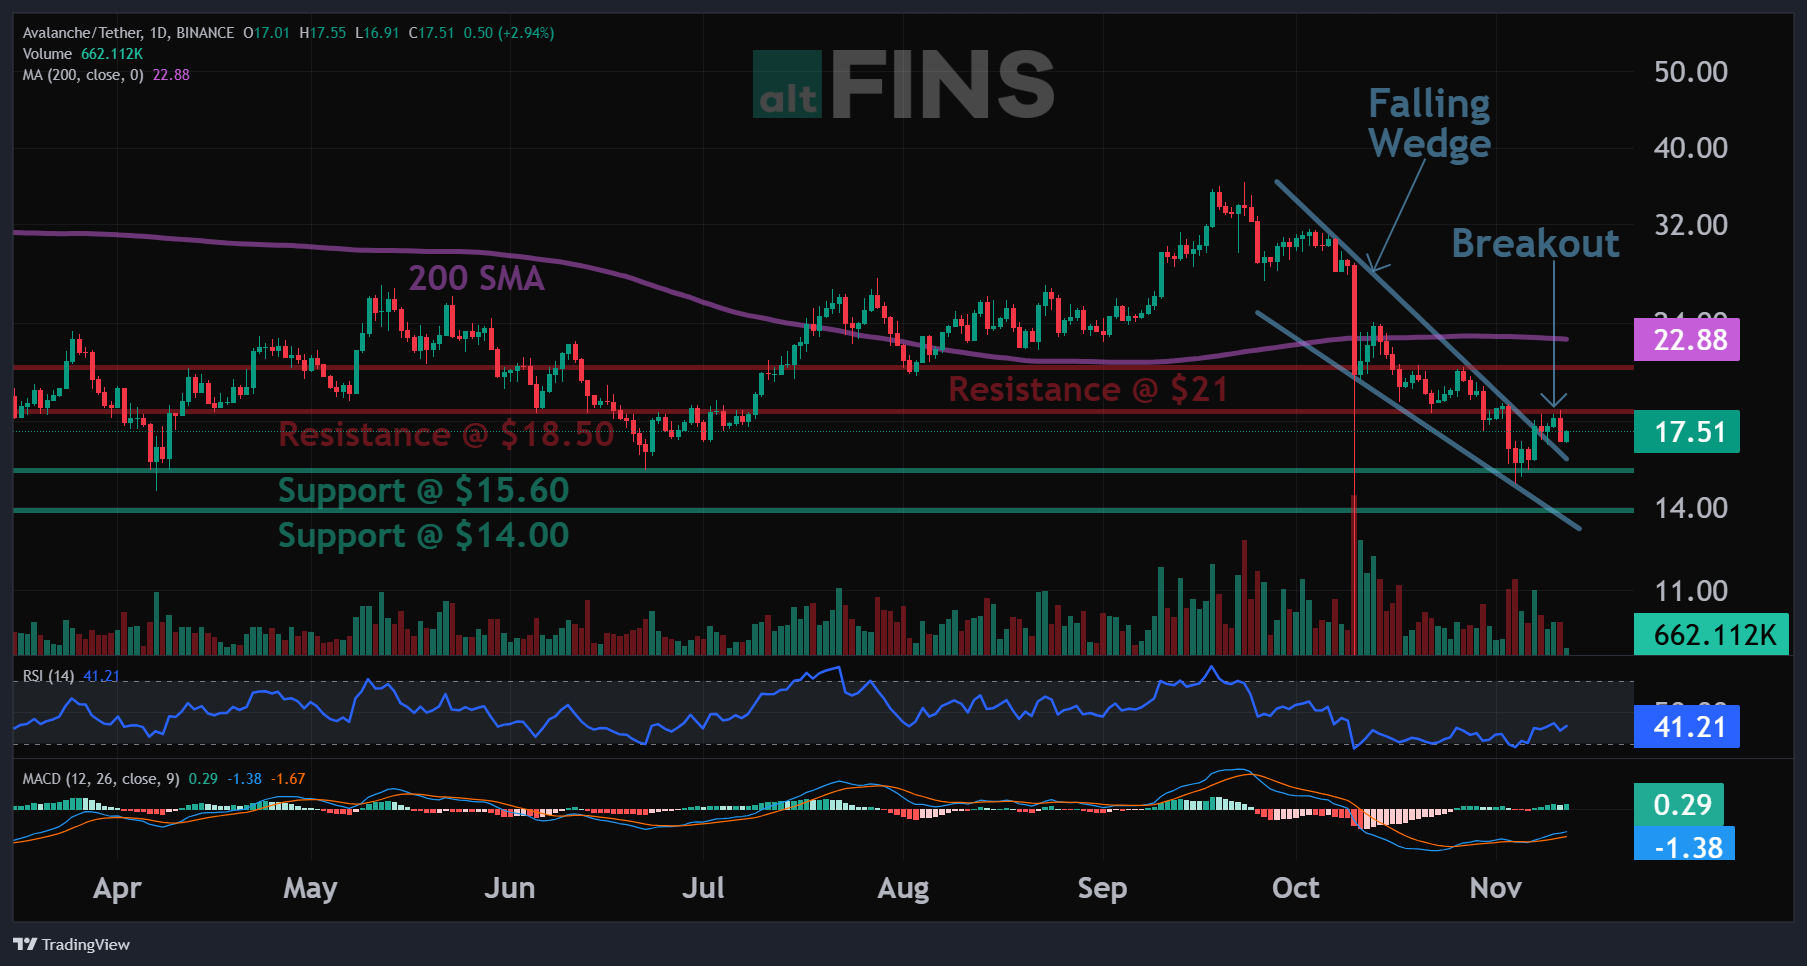The height and width of the screenshot is (966, 1807).
Task: Click the Volume legend label
Action: (x=47, y=54)
